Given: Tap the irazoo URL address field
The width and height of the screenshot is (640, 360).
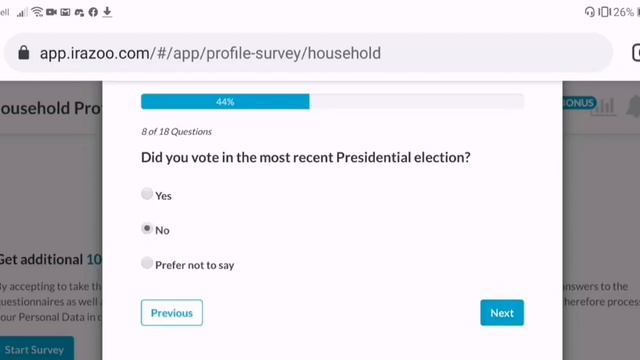Looking at the screenshot, I should click(x=308, y=53).
